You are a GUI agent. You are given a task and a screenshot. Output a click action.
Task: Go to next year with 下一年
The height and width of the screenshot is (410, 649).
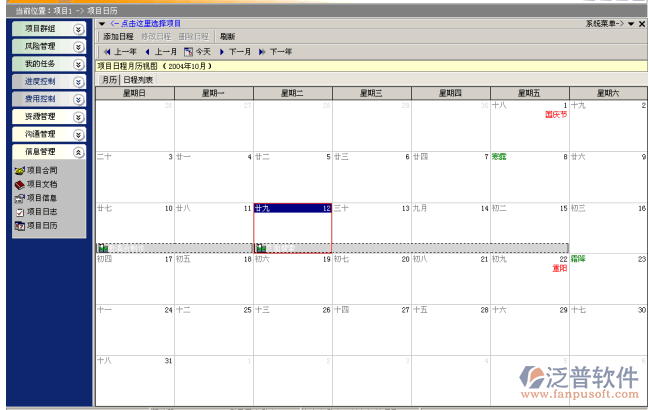[275, 51]
